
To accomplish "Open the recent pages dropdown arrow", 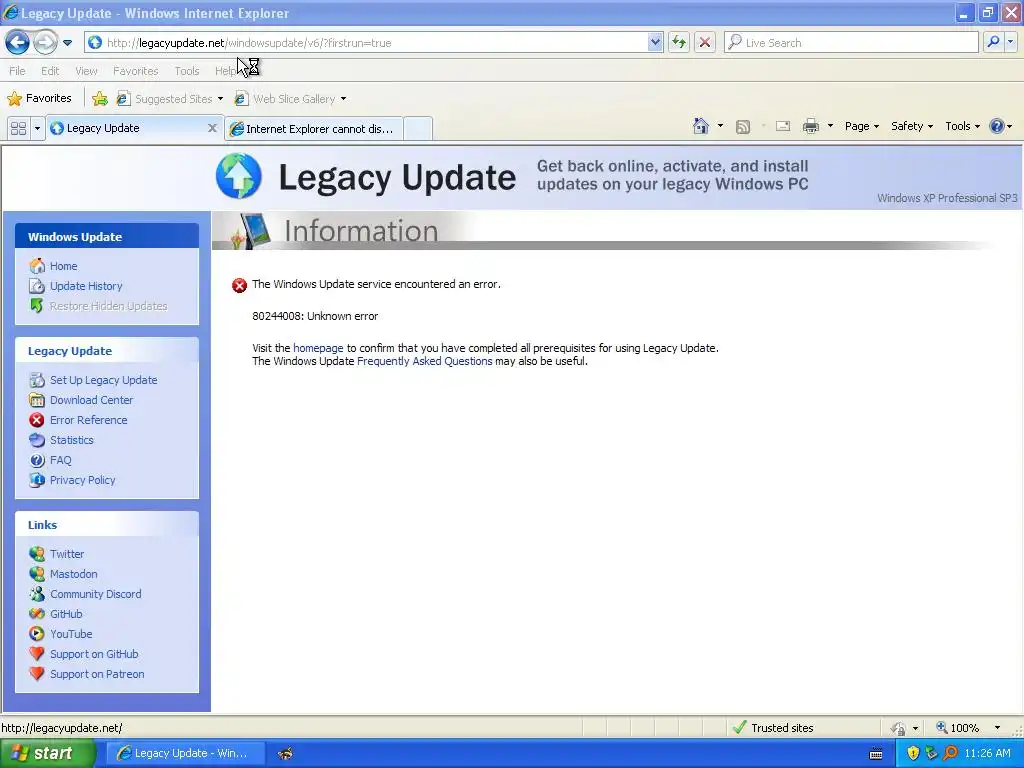I will (x=67, y=43).
